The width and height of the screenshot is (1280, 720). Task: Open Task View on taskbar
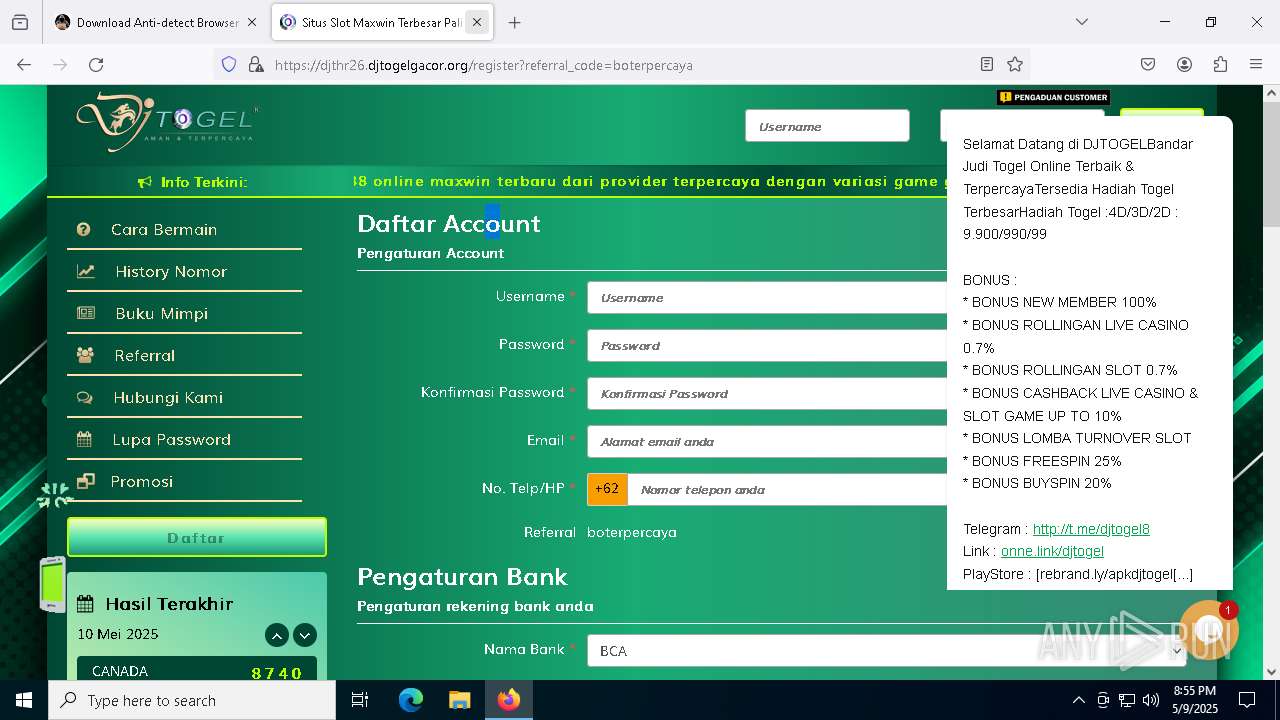coord(360,700)
